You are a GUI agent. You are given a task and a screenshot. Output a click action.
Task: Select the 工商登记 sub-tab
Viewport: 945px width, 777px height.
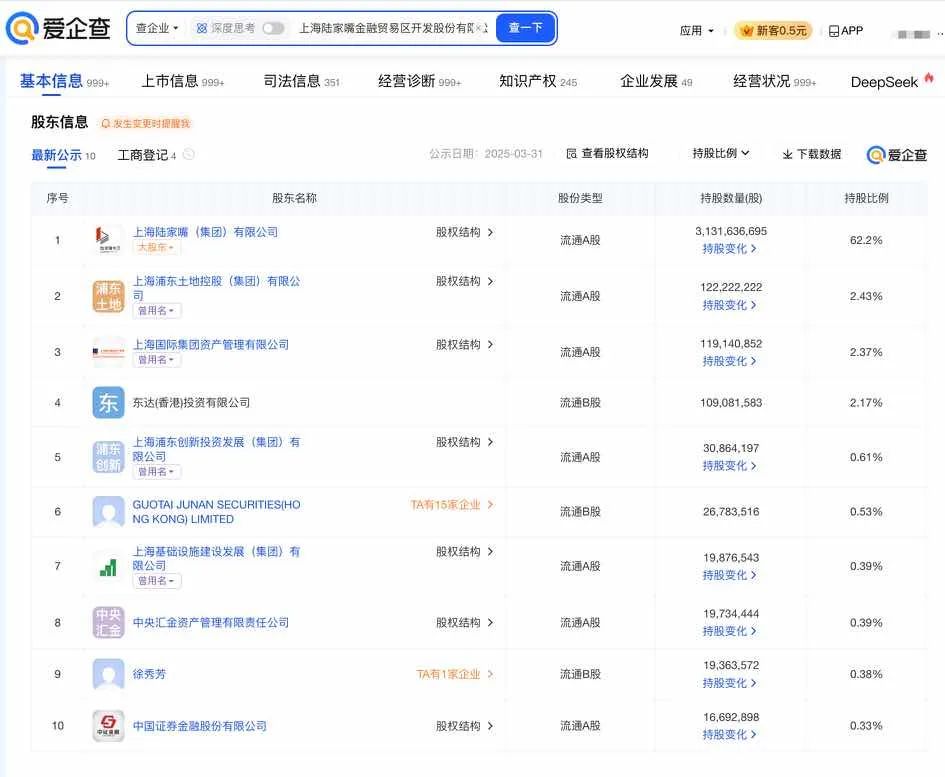(x=146, y=156)
